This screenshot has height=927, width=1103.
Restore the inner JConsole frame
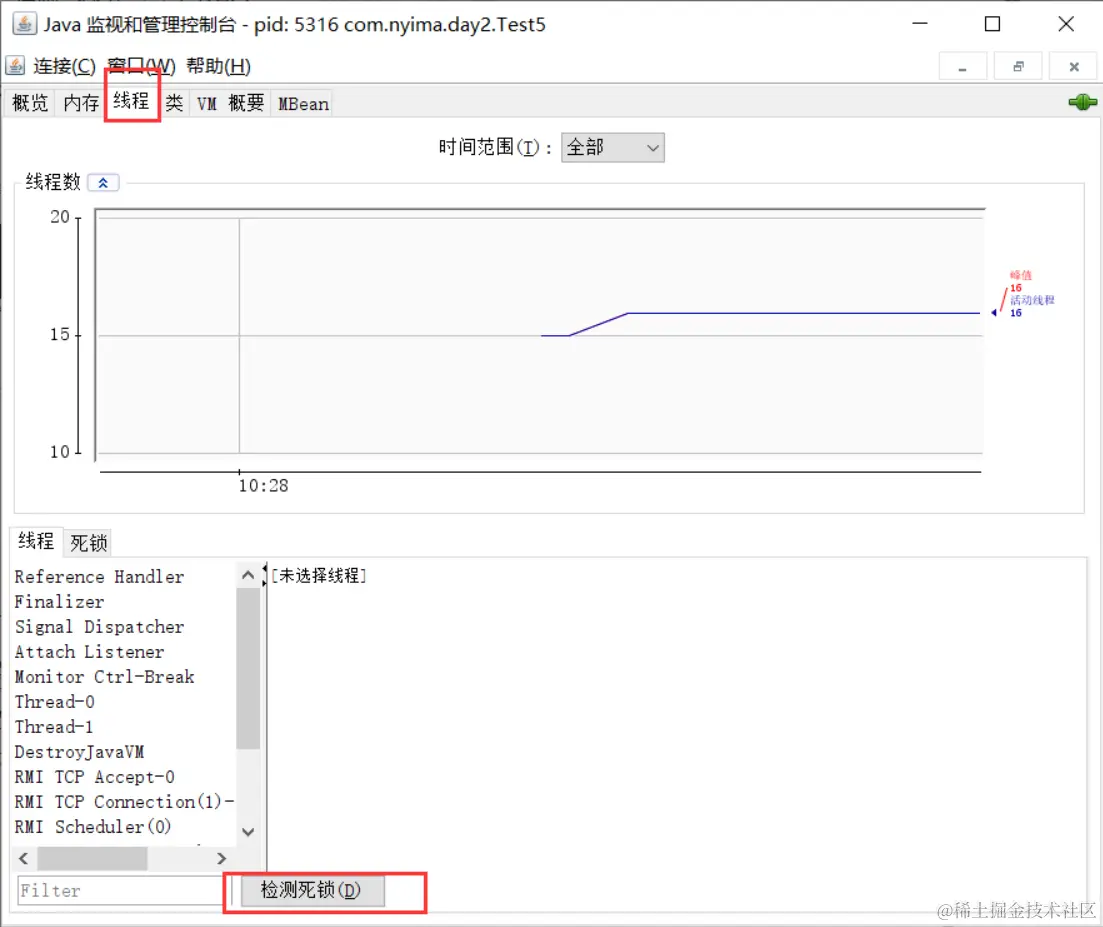coord(1018,67)
